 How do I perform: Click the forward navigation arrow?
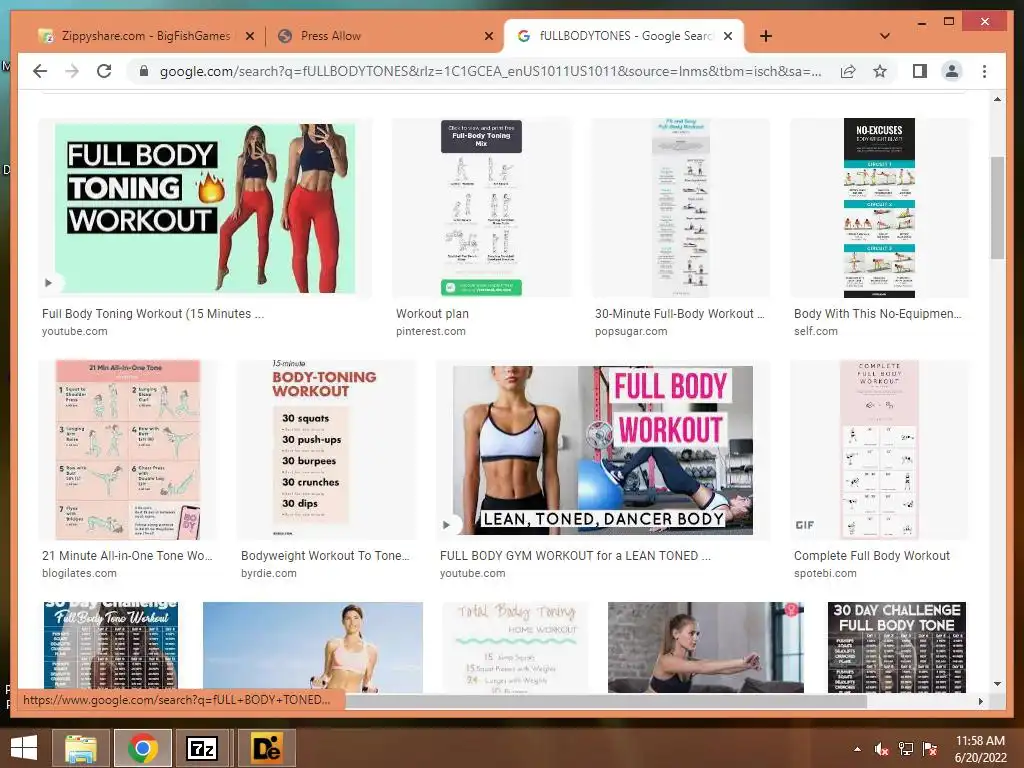point(72,71)
